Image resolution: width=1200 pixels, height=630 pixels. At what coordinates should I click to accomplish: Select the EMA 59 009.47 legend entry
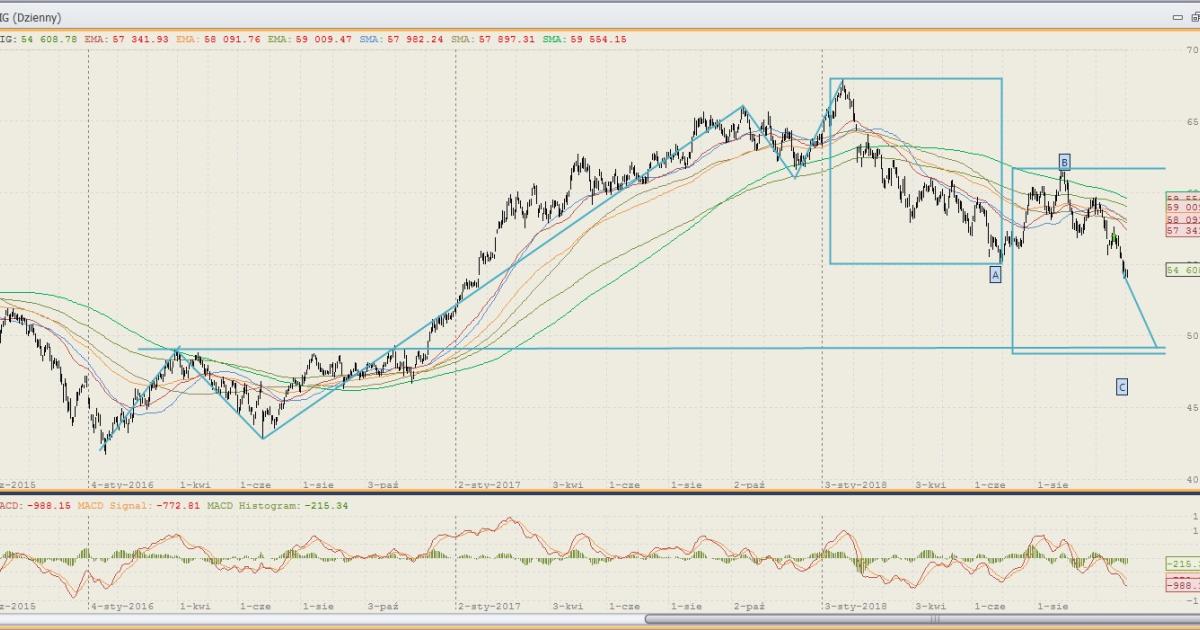point(315,39)
